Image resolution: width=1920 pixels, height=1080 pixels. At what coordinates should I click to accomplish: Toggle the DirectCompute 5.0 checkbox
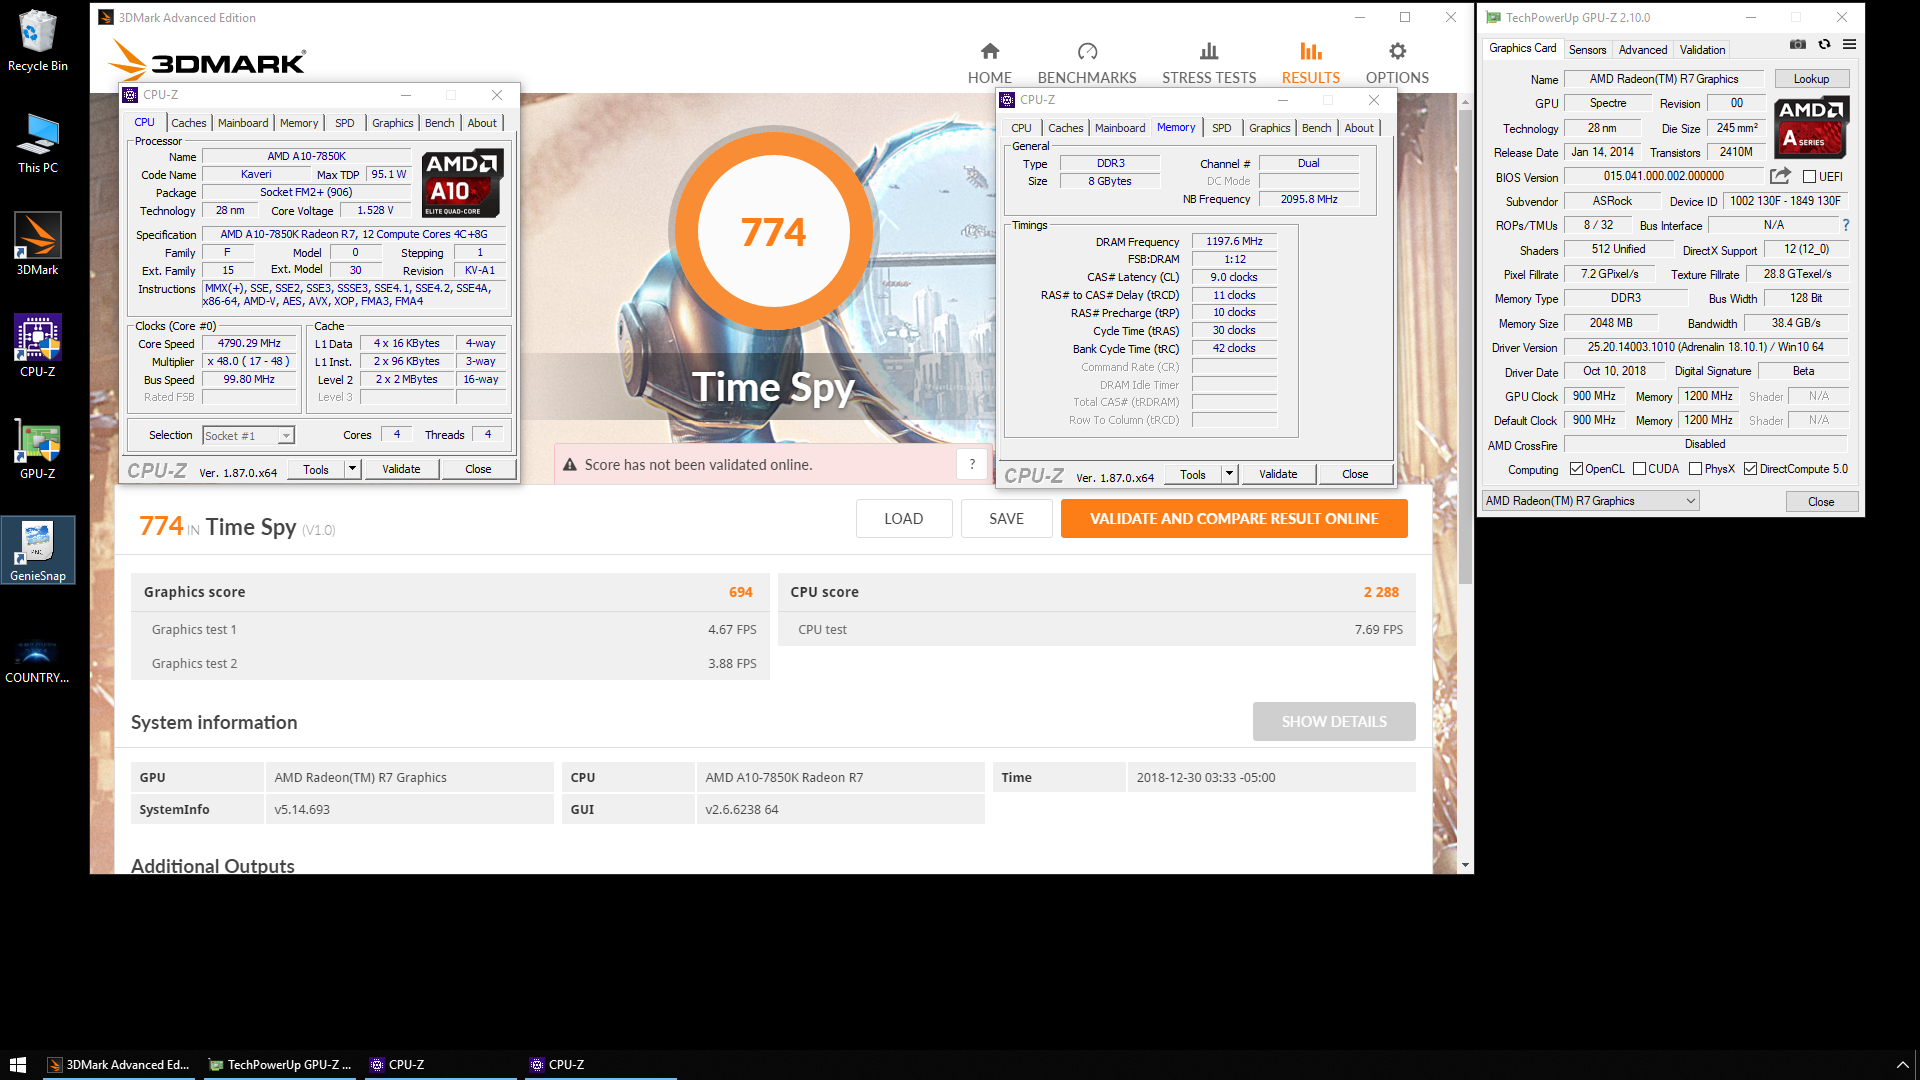[x=1750, y=469]
